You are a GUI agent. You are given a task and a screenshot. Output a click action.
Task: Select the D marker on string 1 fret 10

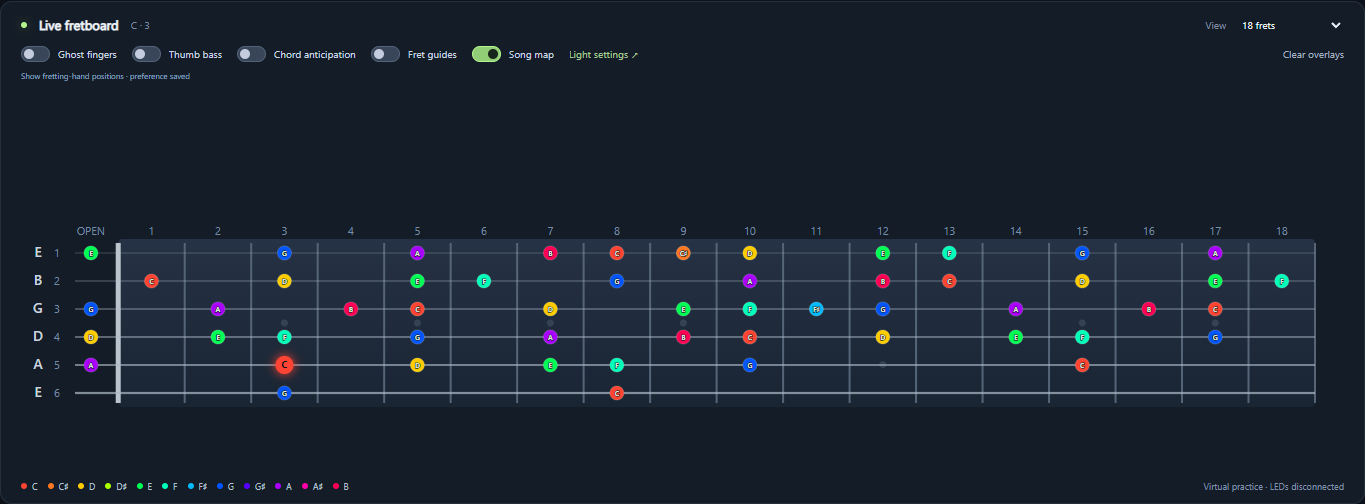point(750,253)
